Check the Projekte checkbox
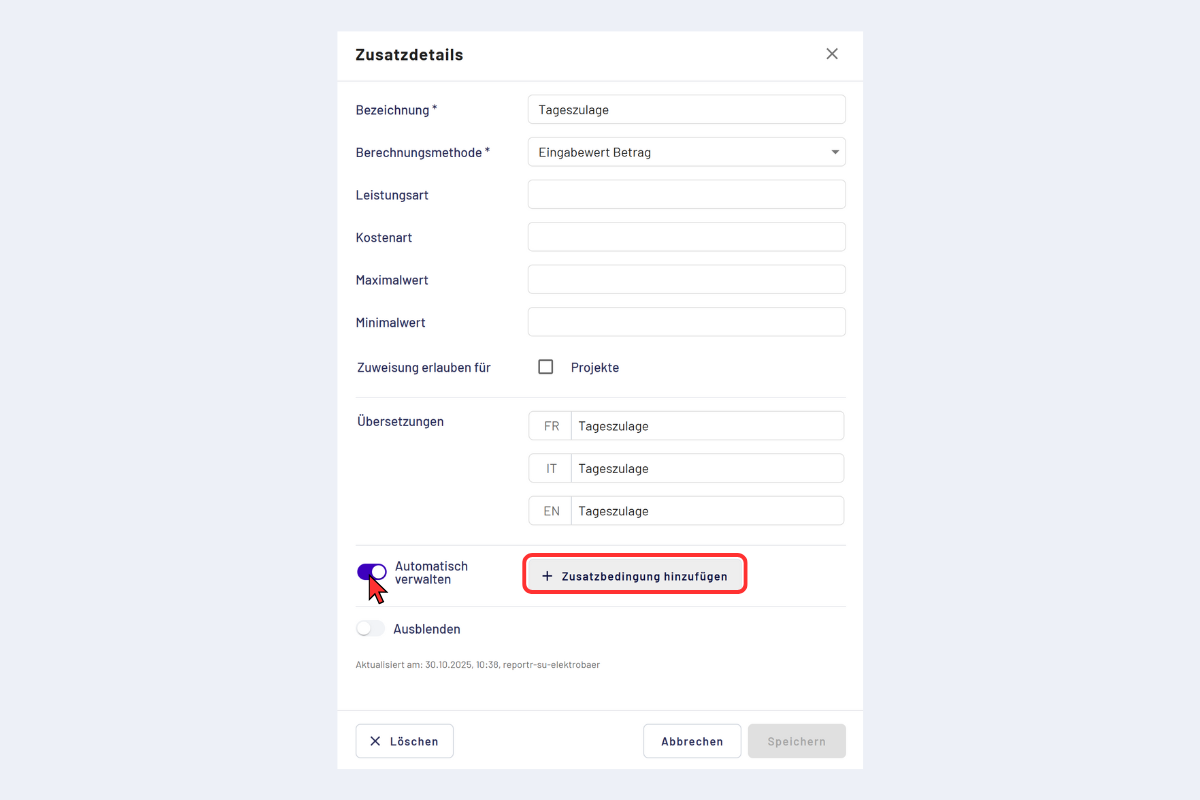Screen dimensions: 1200x800 click(546, 367)
